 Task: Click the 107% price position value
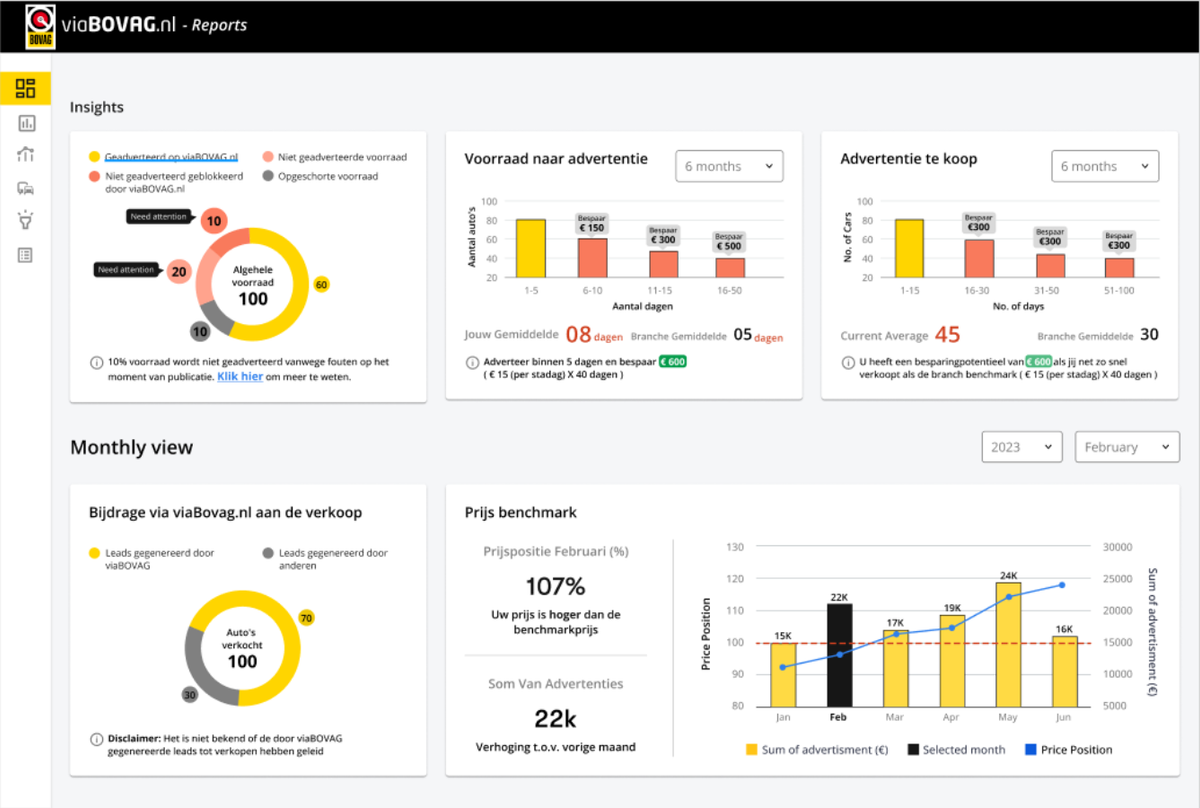[x=555, y=586]
